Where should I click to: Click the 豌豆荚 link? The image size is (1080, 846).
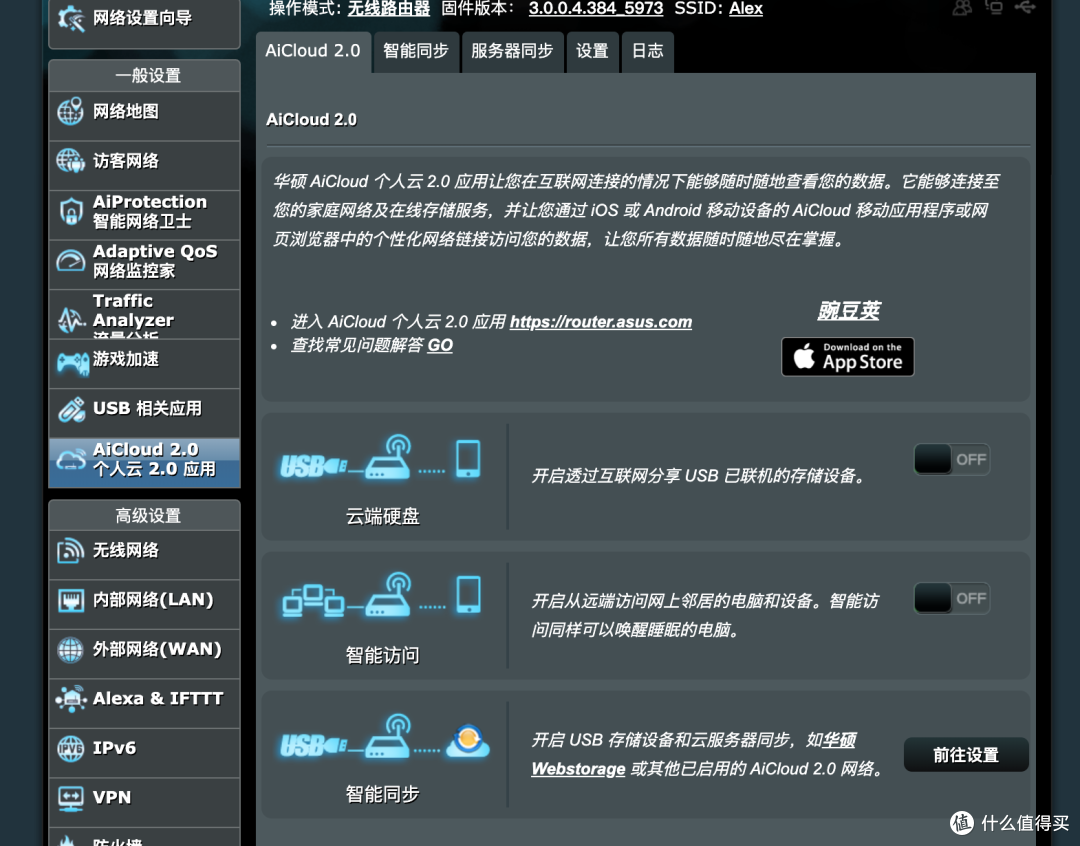(x=849, y=311)
